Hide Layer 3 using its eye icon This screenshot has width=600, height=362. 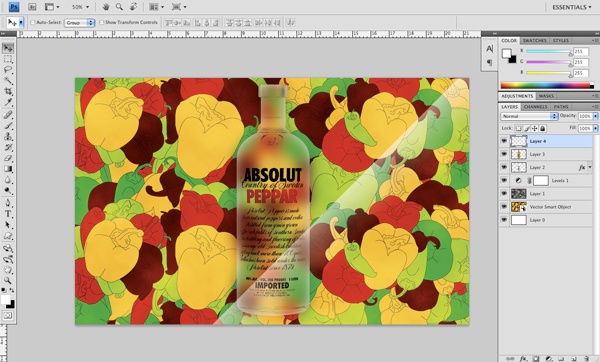coord(504,154)
